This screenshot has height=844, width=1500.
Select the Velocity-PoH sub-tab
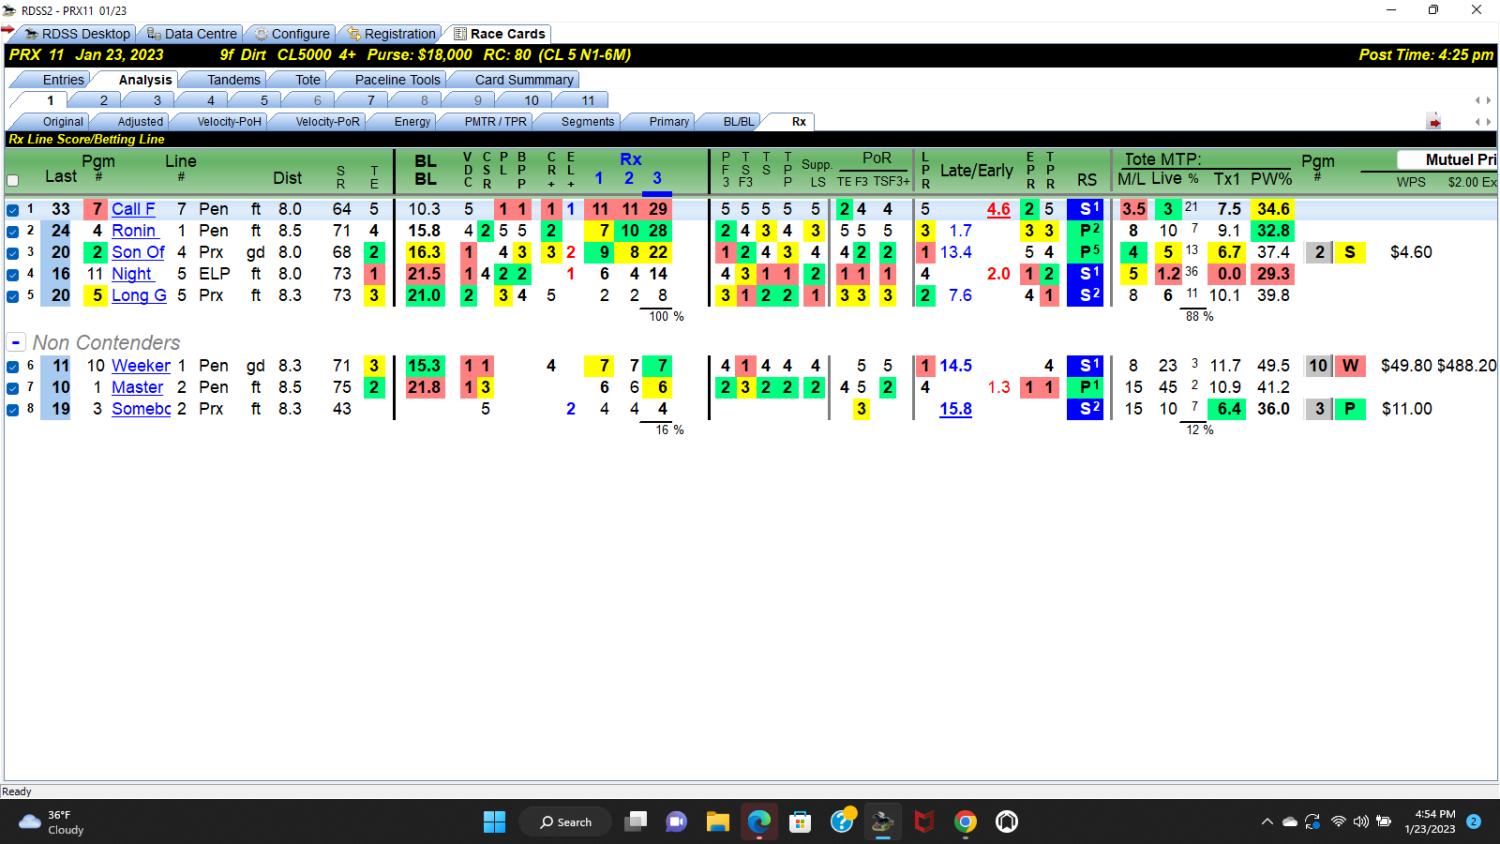click(228, 121)
